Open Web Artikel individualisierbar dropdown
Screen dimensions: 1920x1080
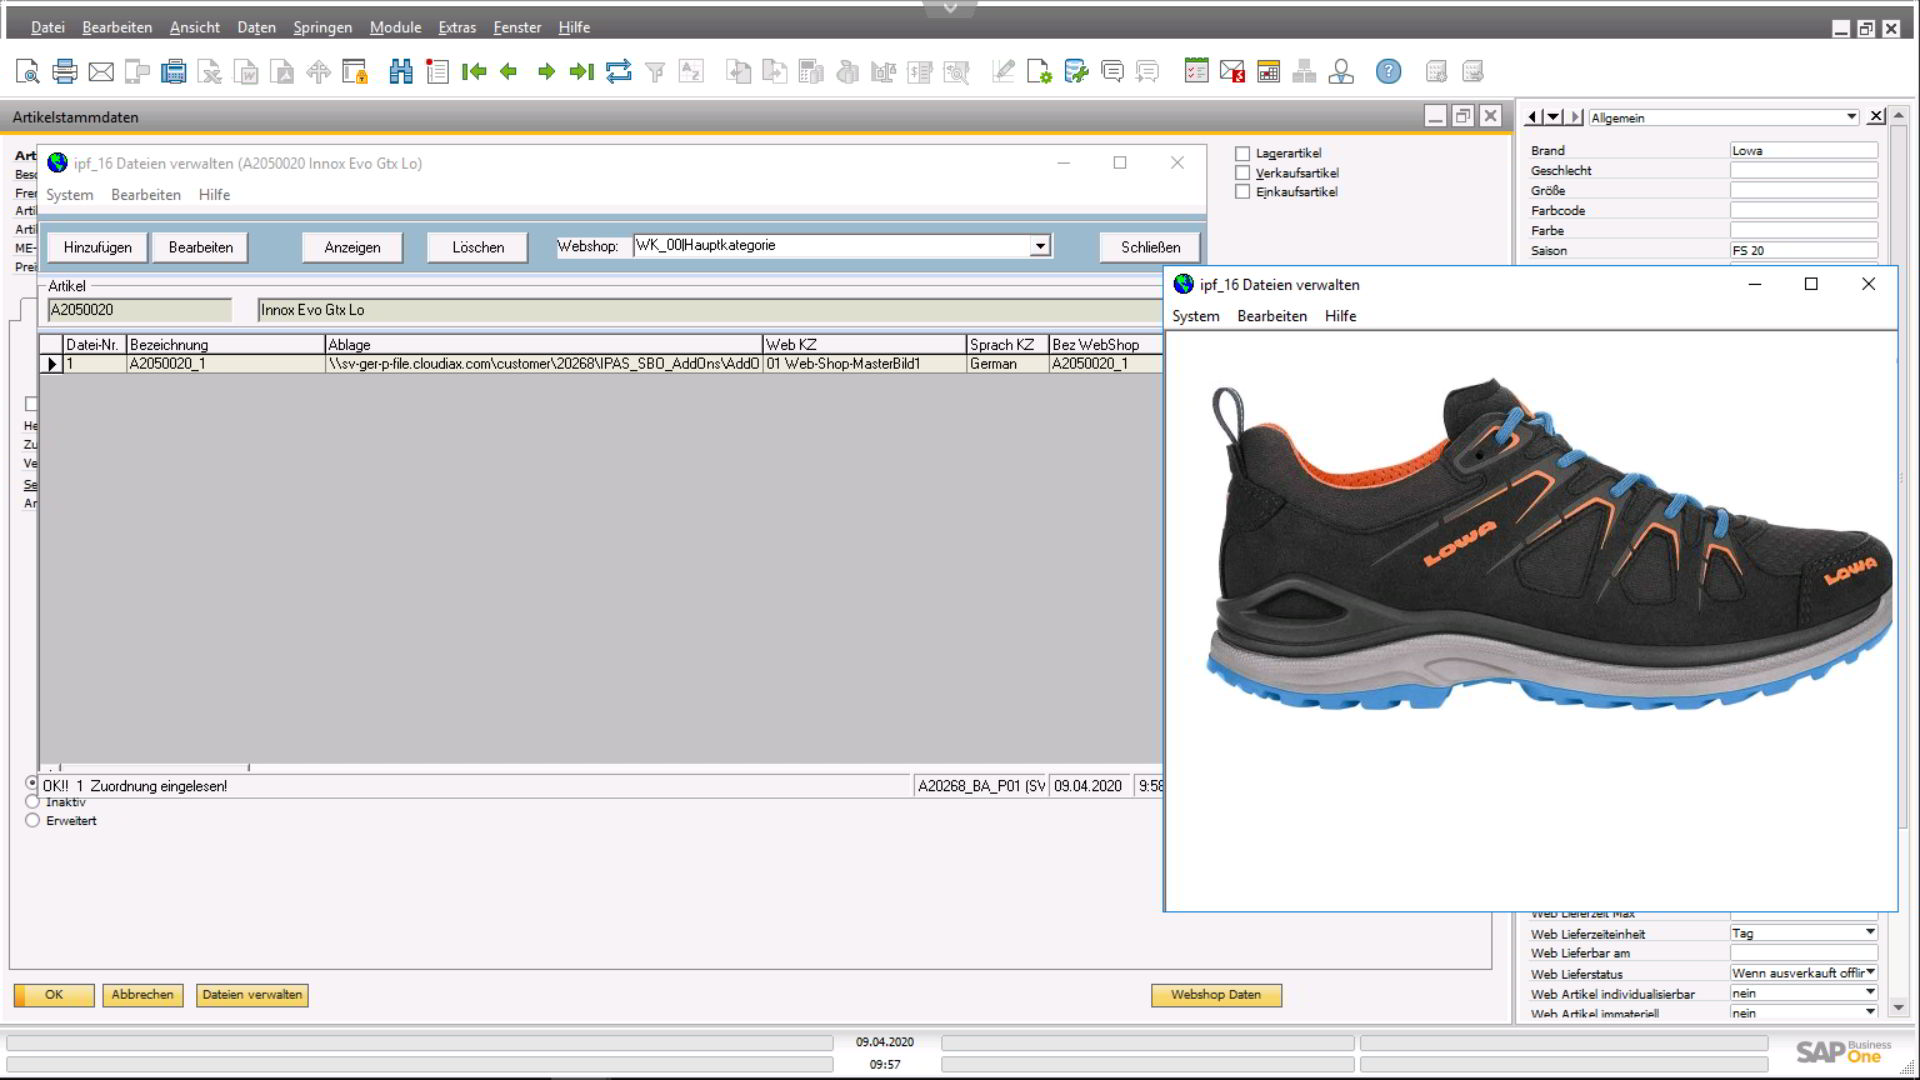tap(1869, 992)
